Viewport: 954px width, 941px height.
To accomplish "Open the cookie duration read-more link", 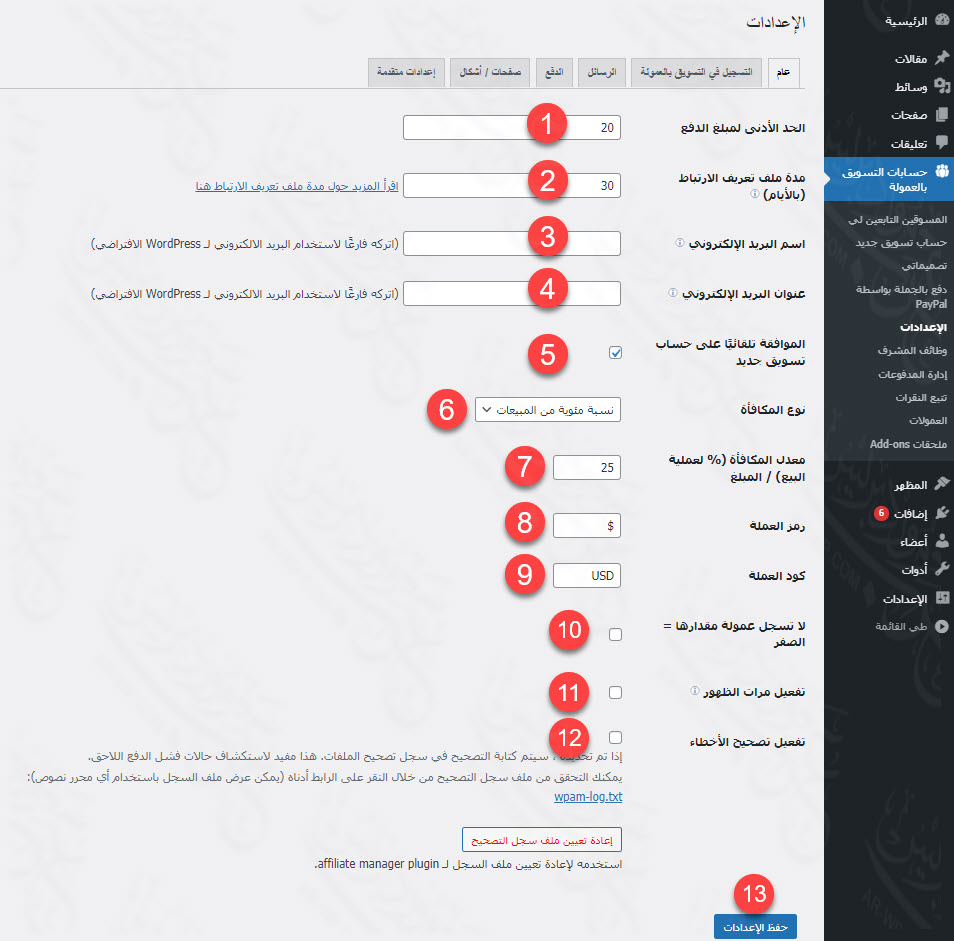I will coord(296,186).
